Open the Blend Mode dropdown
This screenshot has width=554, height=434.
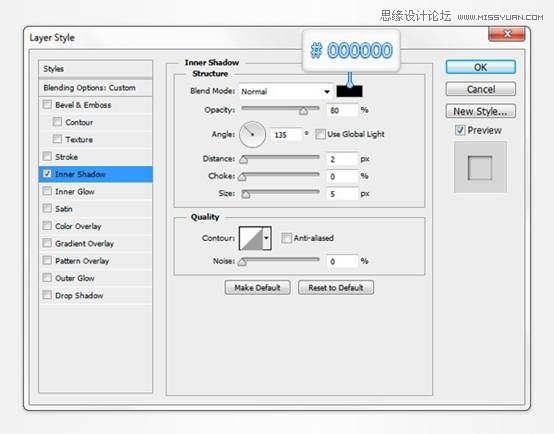(x=286, y=92)
